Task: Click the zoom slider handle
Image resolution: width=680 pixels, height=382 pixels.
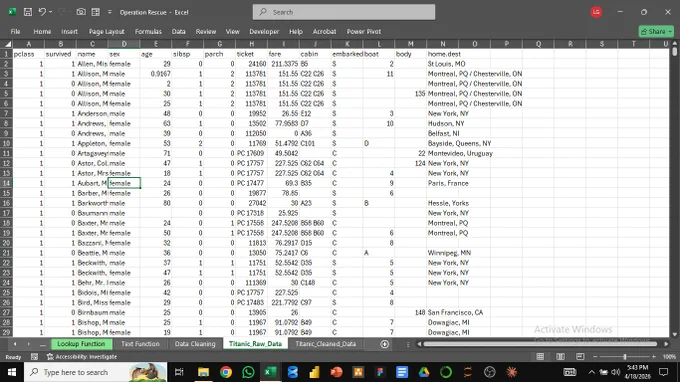Action: pos(624,357)
